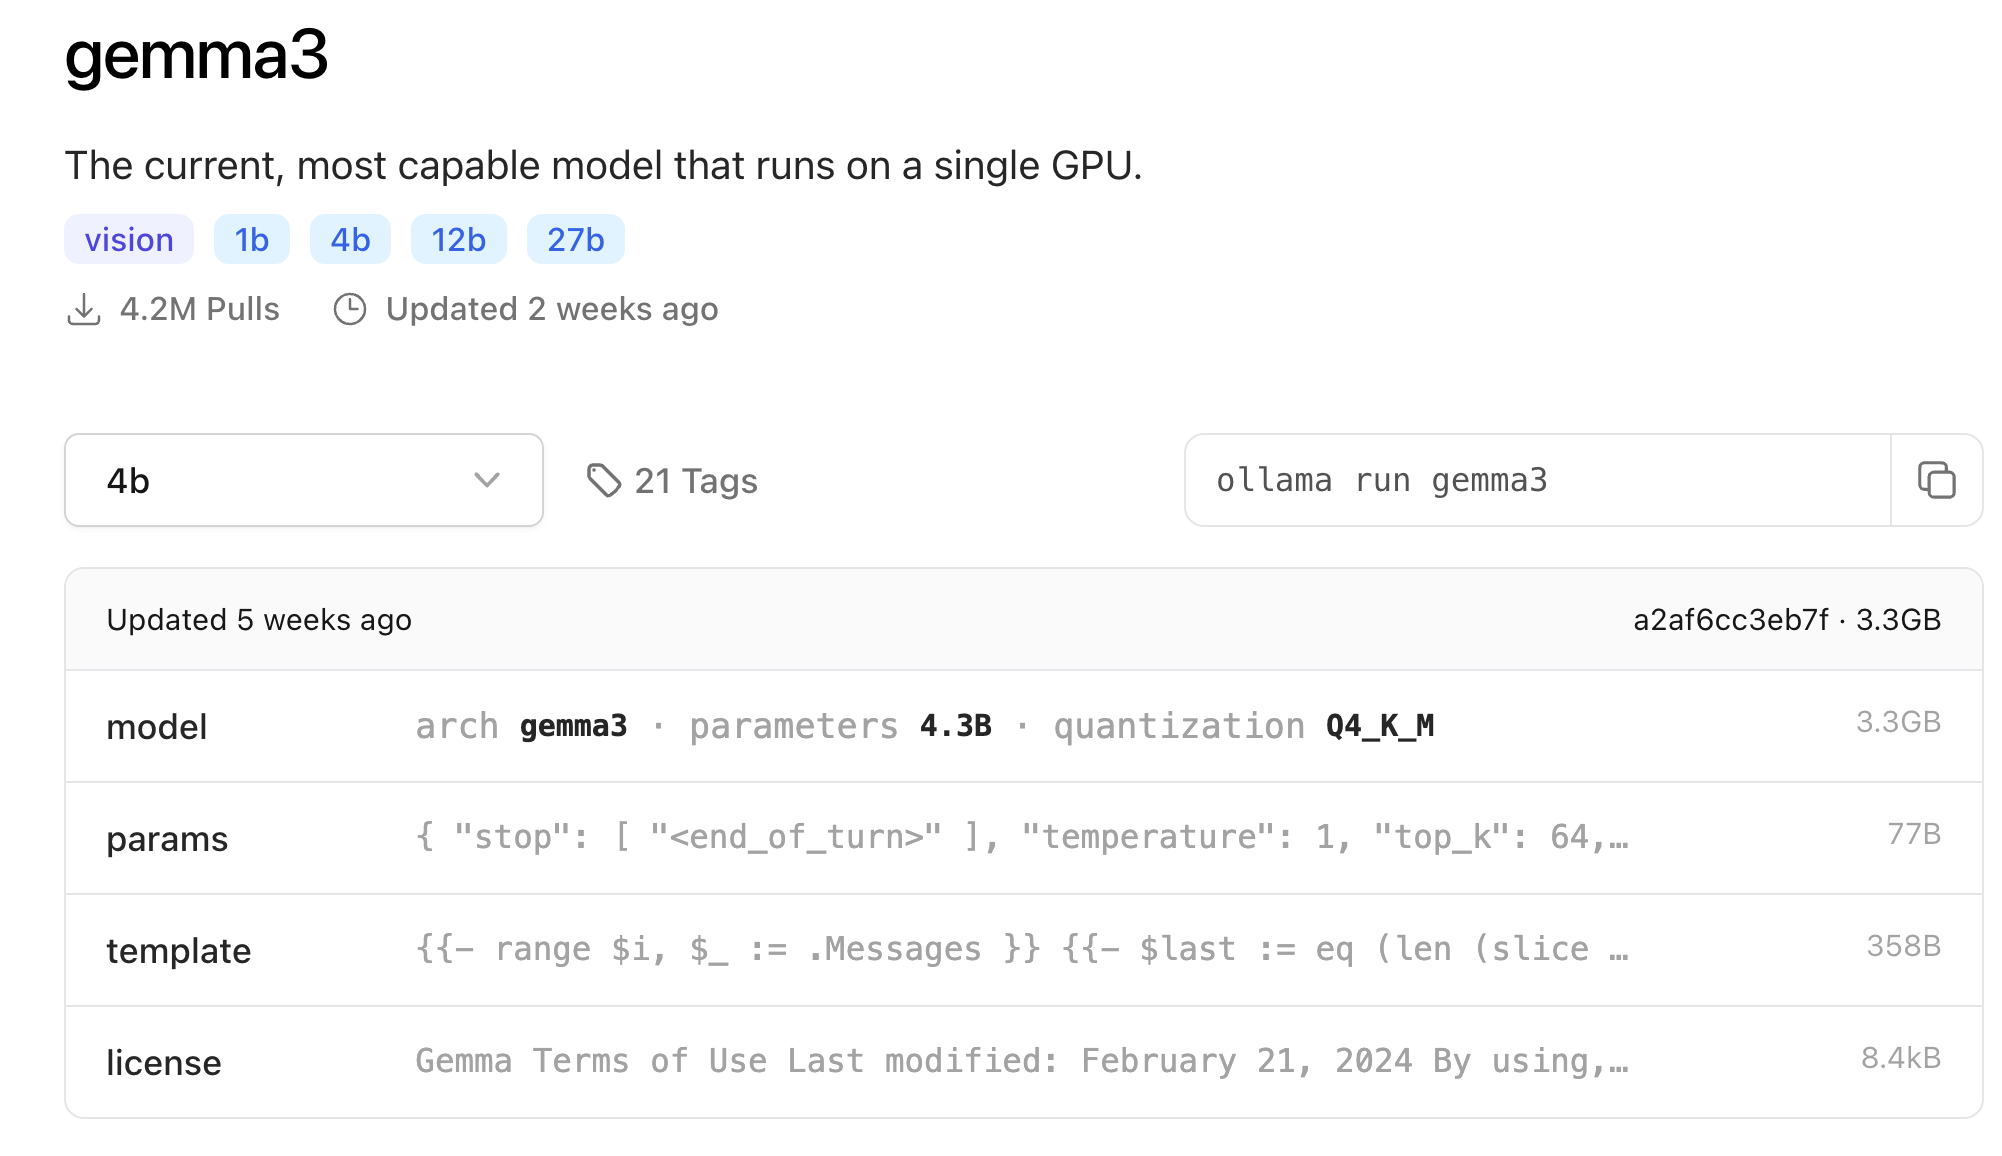The width and height of the screenshot is (2002, 1156).
Task: Open the 21 Tags link
Action: pyautogui.click(x=696, y=481)
